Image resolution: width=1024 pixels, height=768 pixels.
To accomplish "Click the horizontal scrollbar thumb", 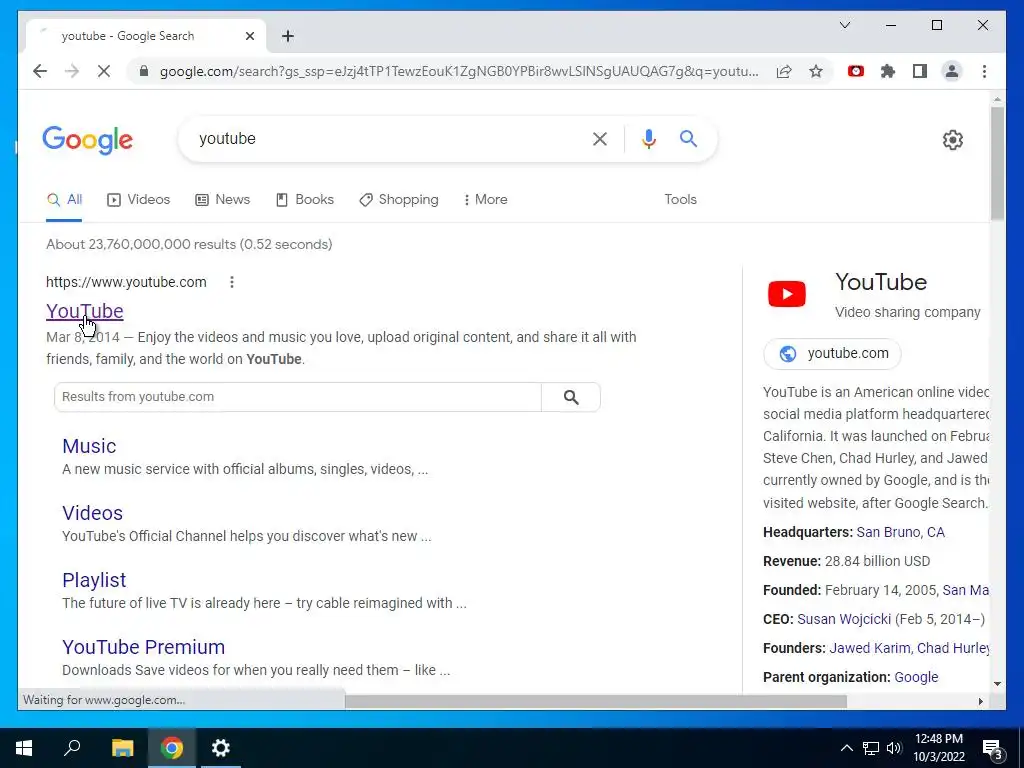I will coord(596,701).
